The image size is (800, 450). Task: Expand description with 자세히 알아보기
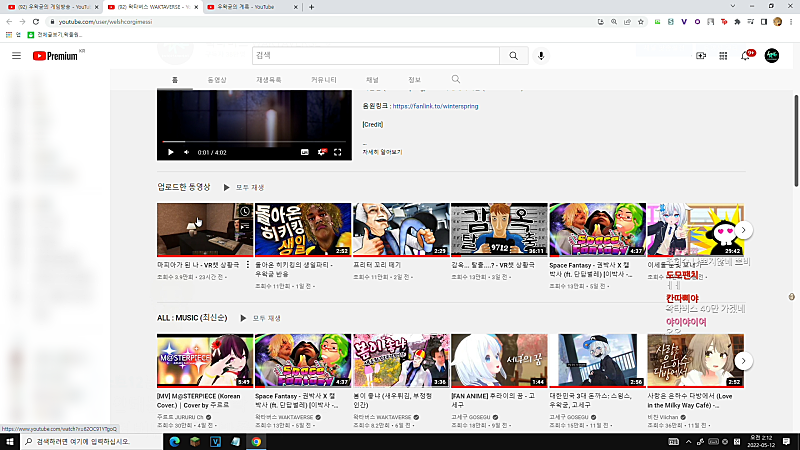pos(382,152)
